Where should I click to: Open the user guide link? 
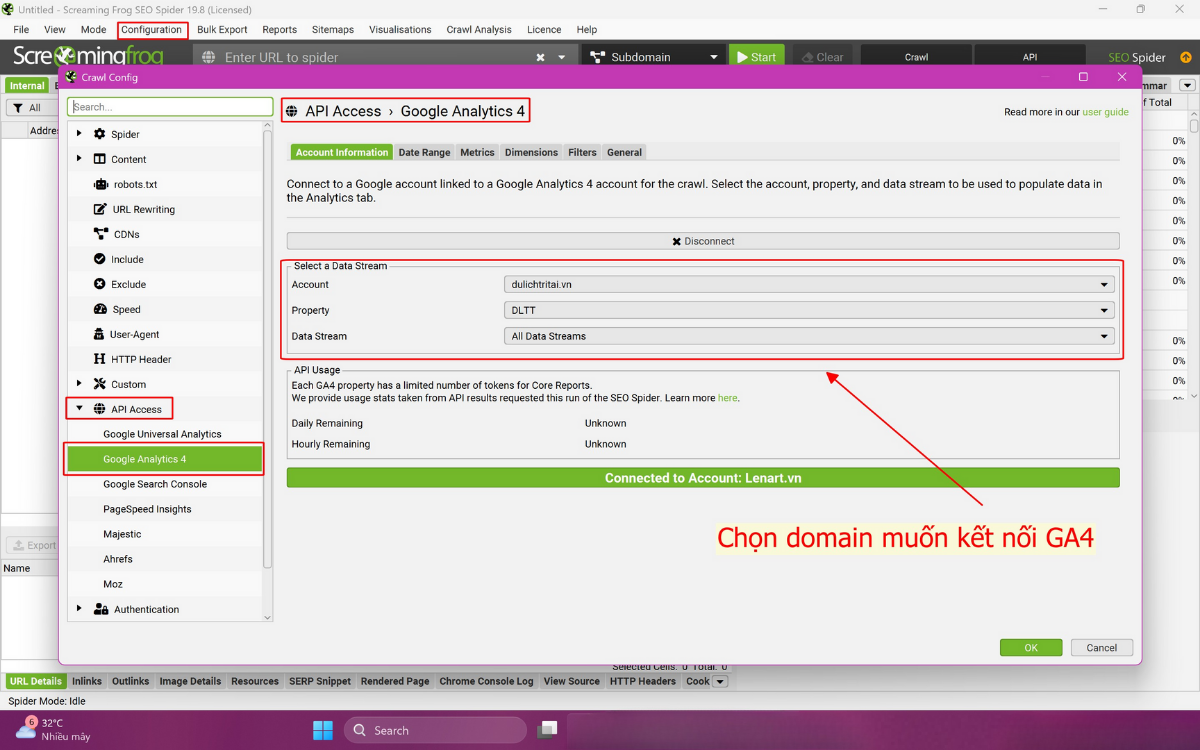click(x=1105, y=112)
